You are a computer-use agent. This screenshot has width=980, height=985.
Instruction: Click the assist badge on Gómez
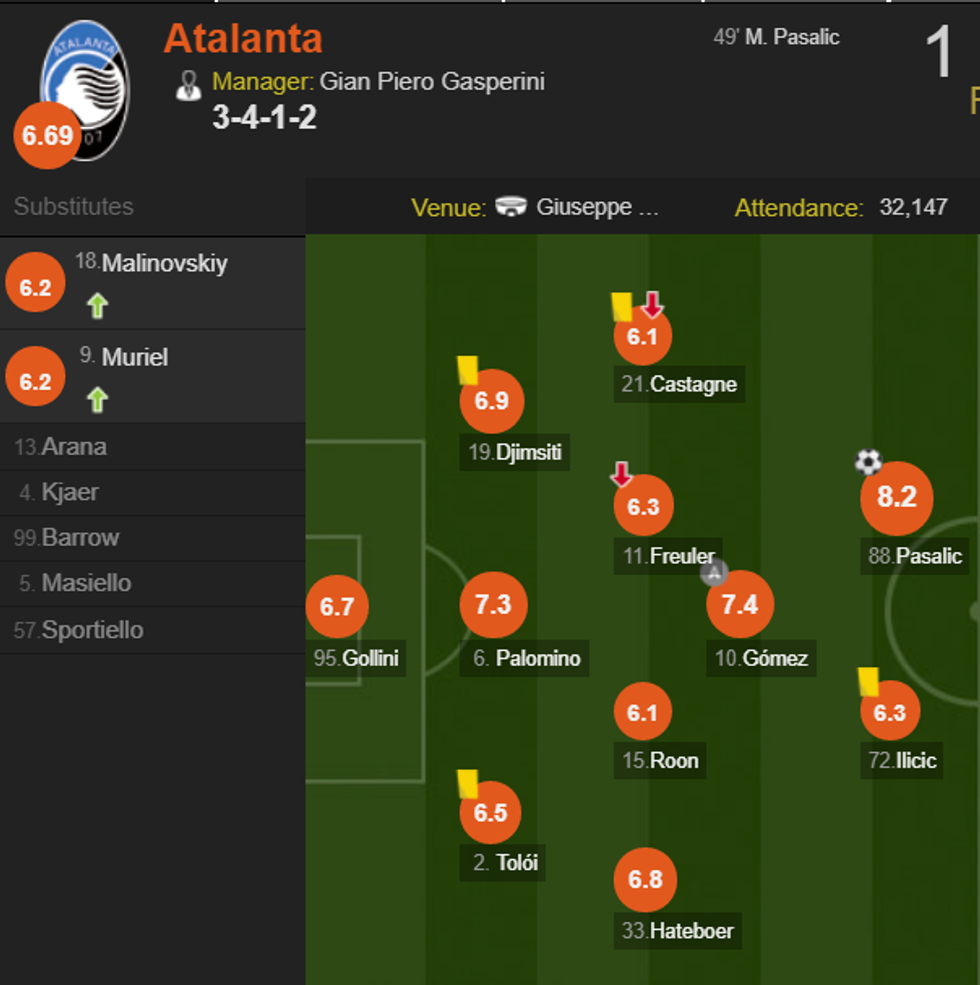713,573
